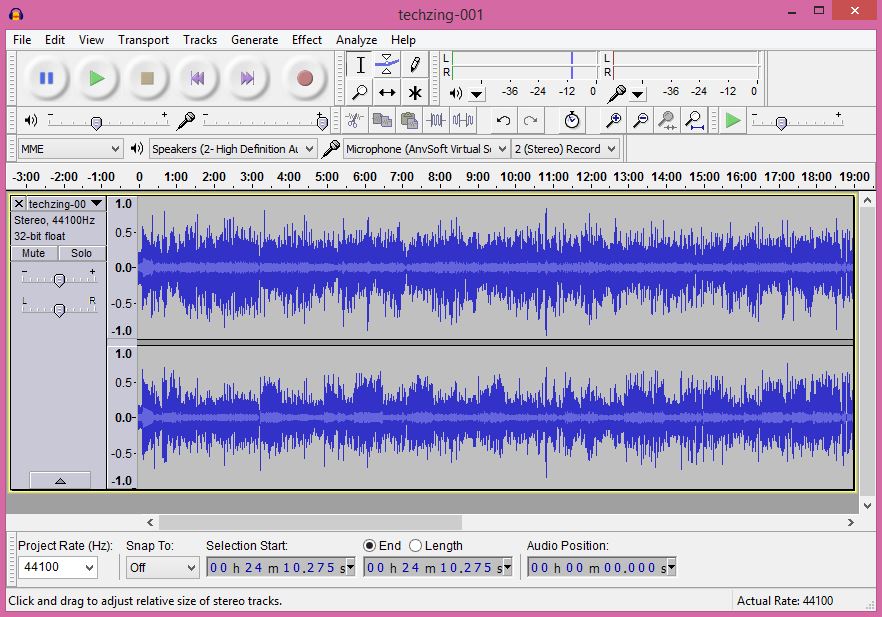The width and height of the screenshot is (882, 617).
Task: Stop playback with the Stop button
Action: [147, 78]
